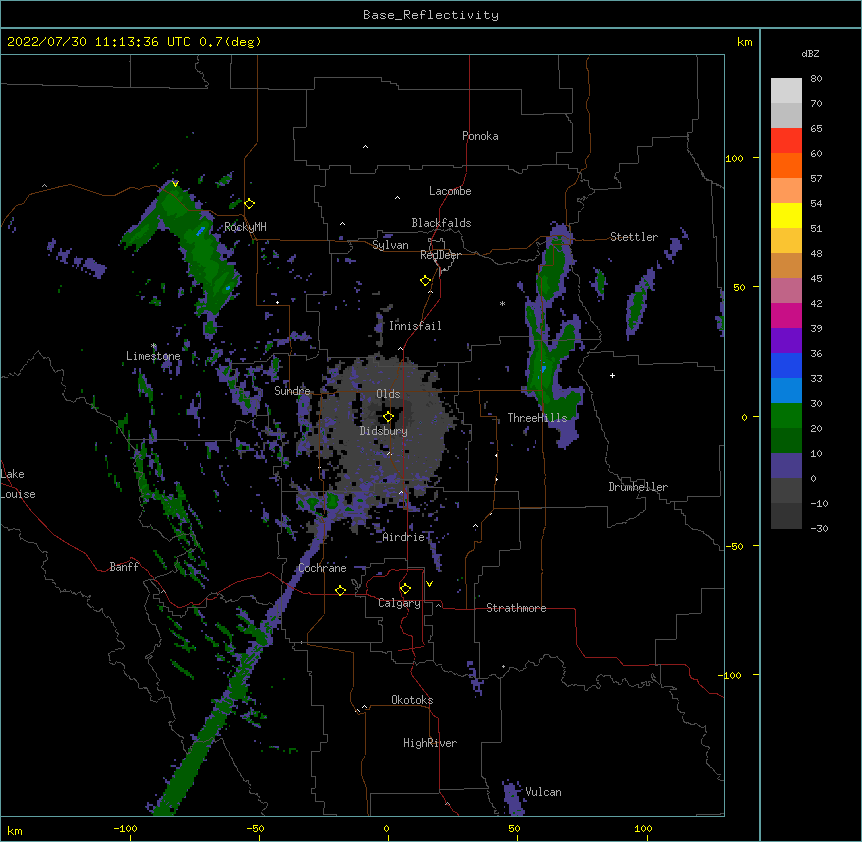The height and width of the screenshot is (842, 862).
Task: Click the -30 value on the dBZ legend
Action: coord(819,528)
